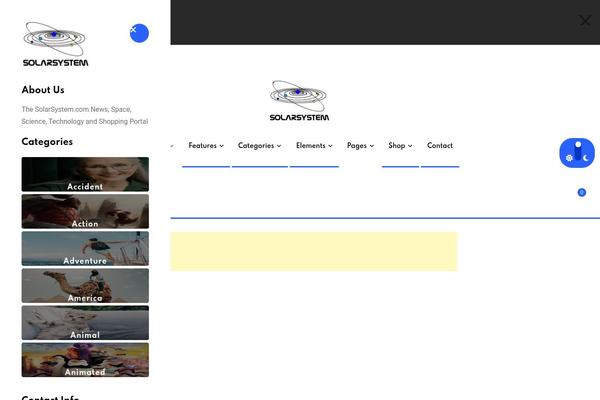Open the Action category thumbnail
600x400 pixels.
click(x=85, y=211)
